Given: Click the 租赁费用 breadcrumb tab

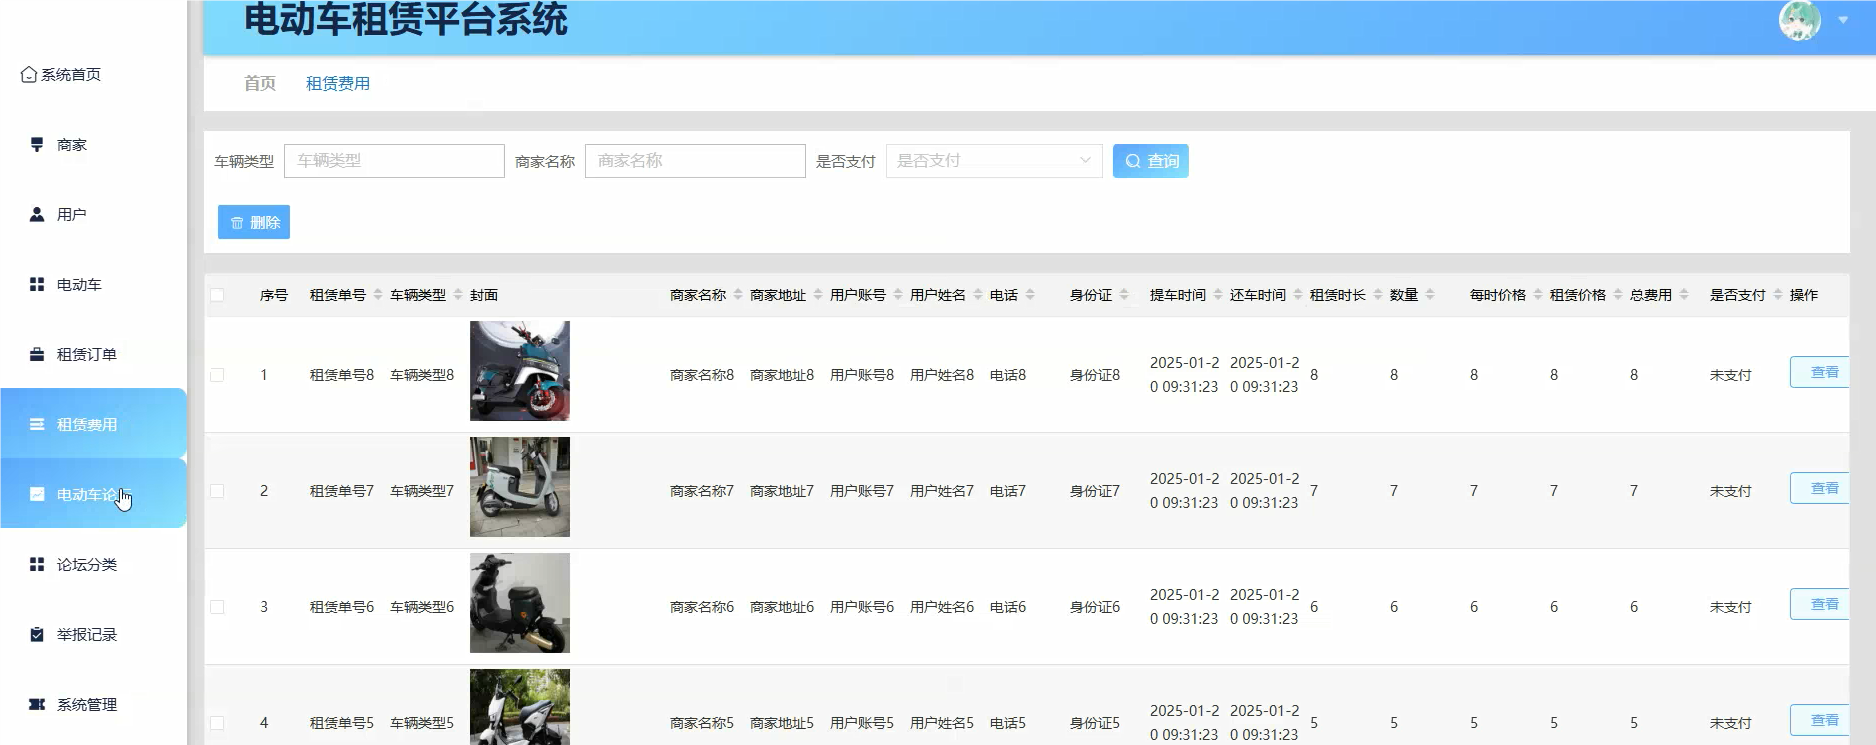Looking at the screenshot, I should coord(338,83).
